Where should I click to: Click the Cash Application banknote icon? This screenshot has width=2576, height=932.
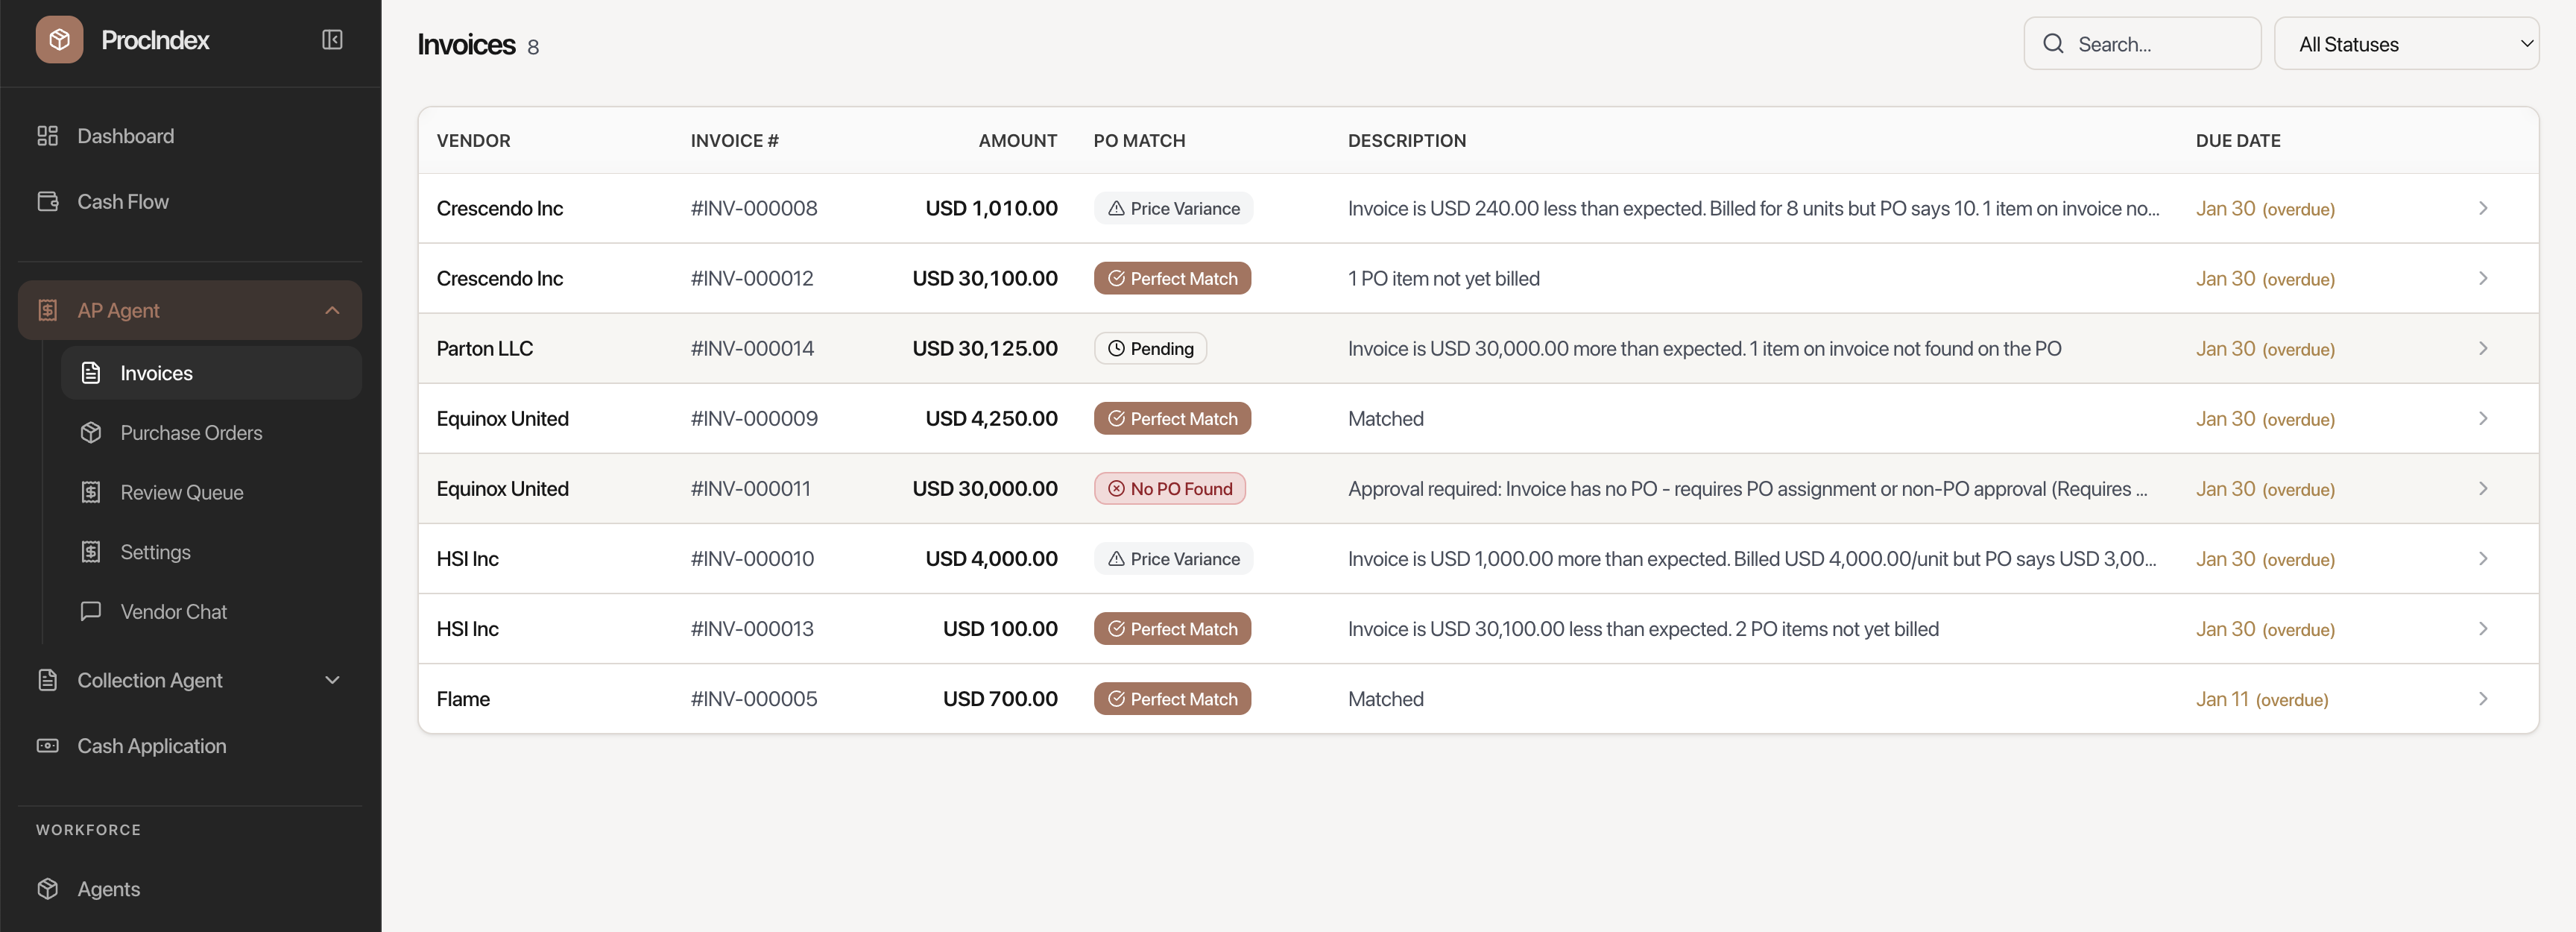pyautogui.click(x=47, y=746)
